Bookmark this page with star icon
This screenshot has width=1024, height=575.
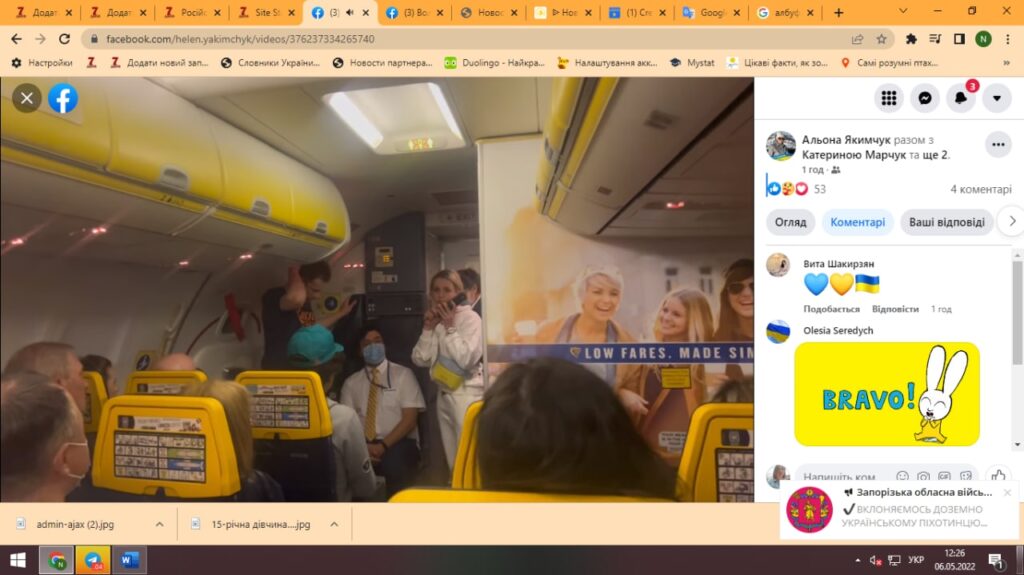(881, 39)
